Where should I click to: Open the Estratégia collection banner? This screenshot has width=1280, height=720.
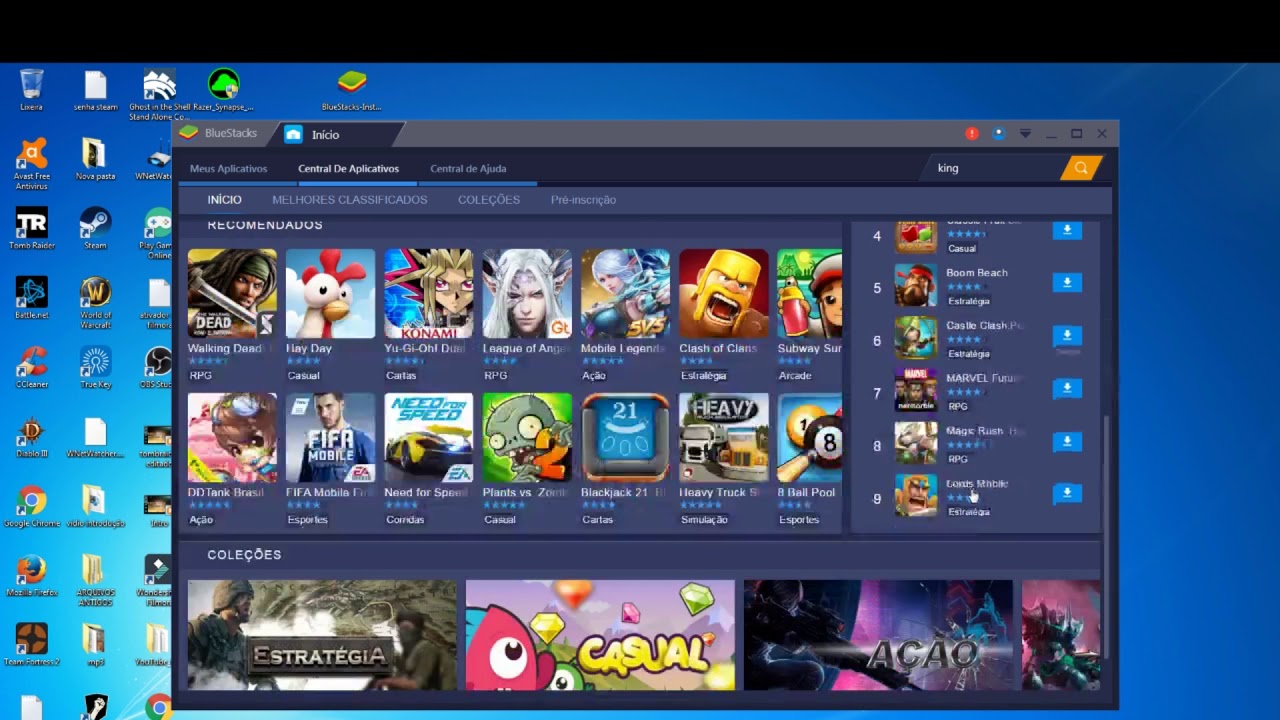click(322, 635)
